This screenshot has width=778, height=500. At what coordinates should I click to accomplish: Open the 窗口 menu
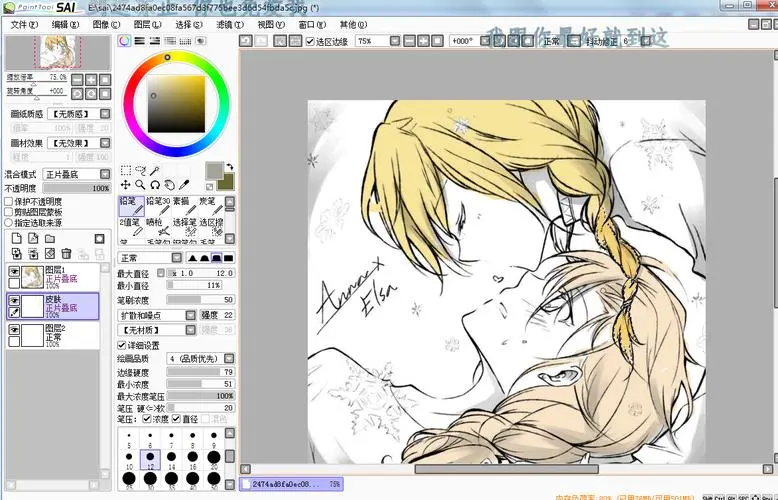coord(312,24)
